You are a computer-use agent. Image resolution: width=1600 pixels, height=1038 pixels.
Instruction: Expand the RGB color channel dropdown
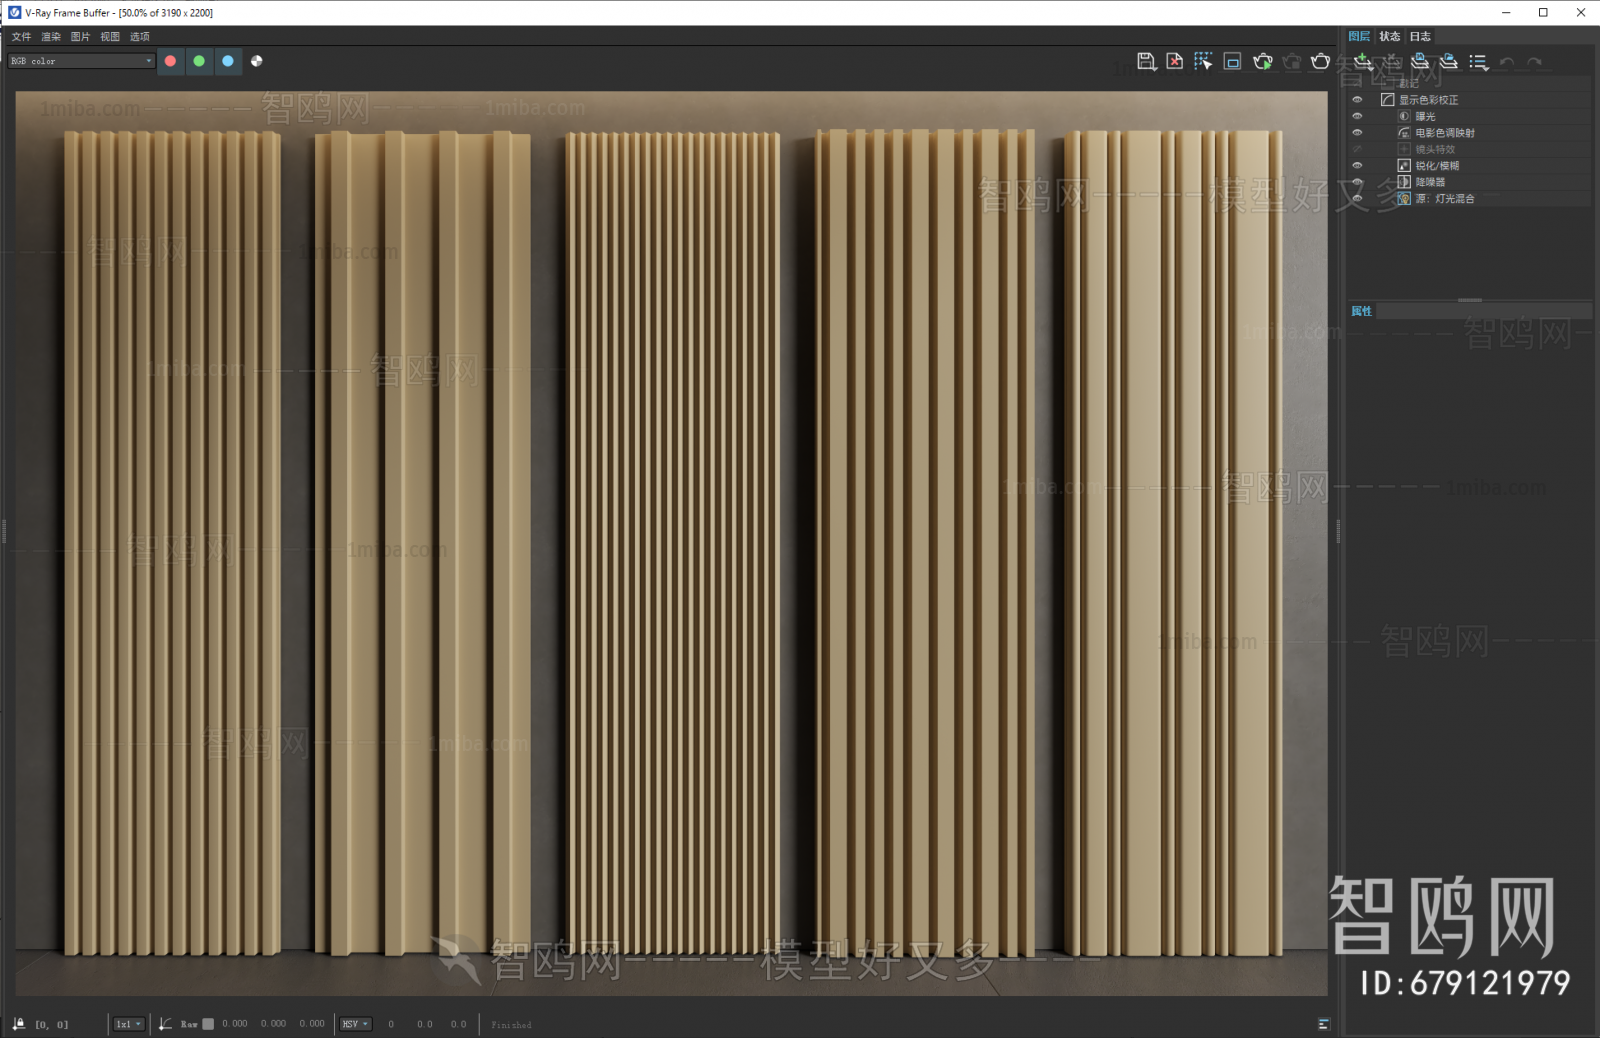pyautogui.click(x=81, y=61)
